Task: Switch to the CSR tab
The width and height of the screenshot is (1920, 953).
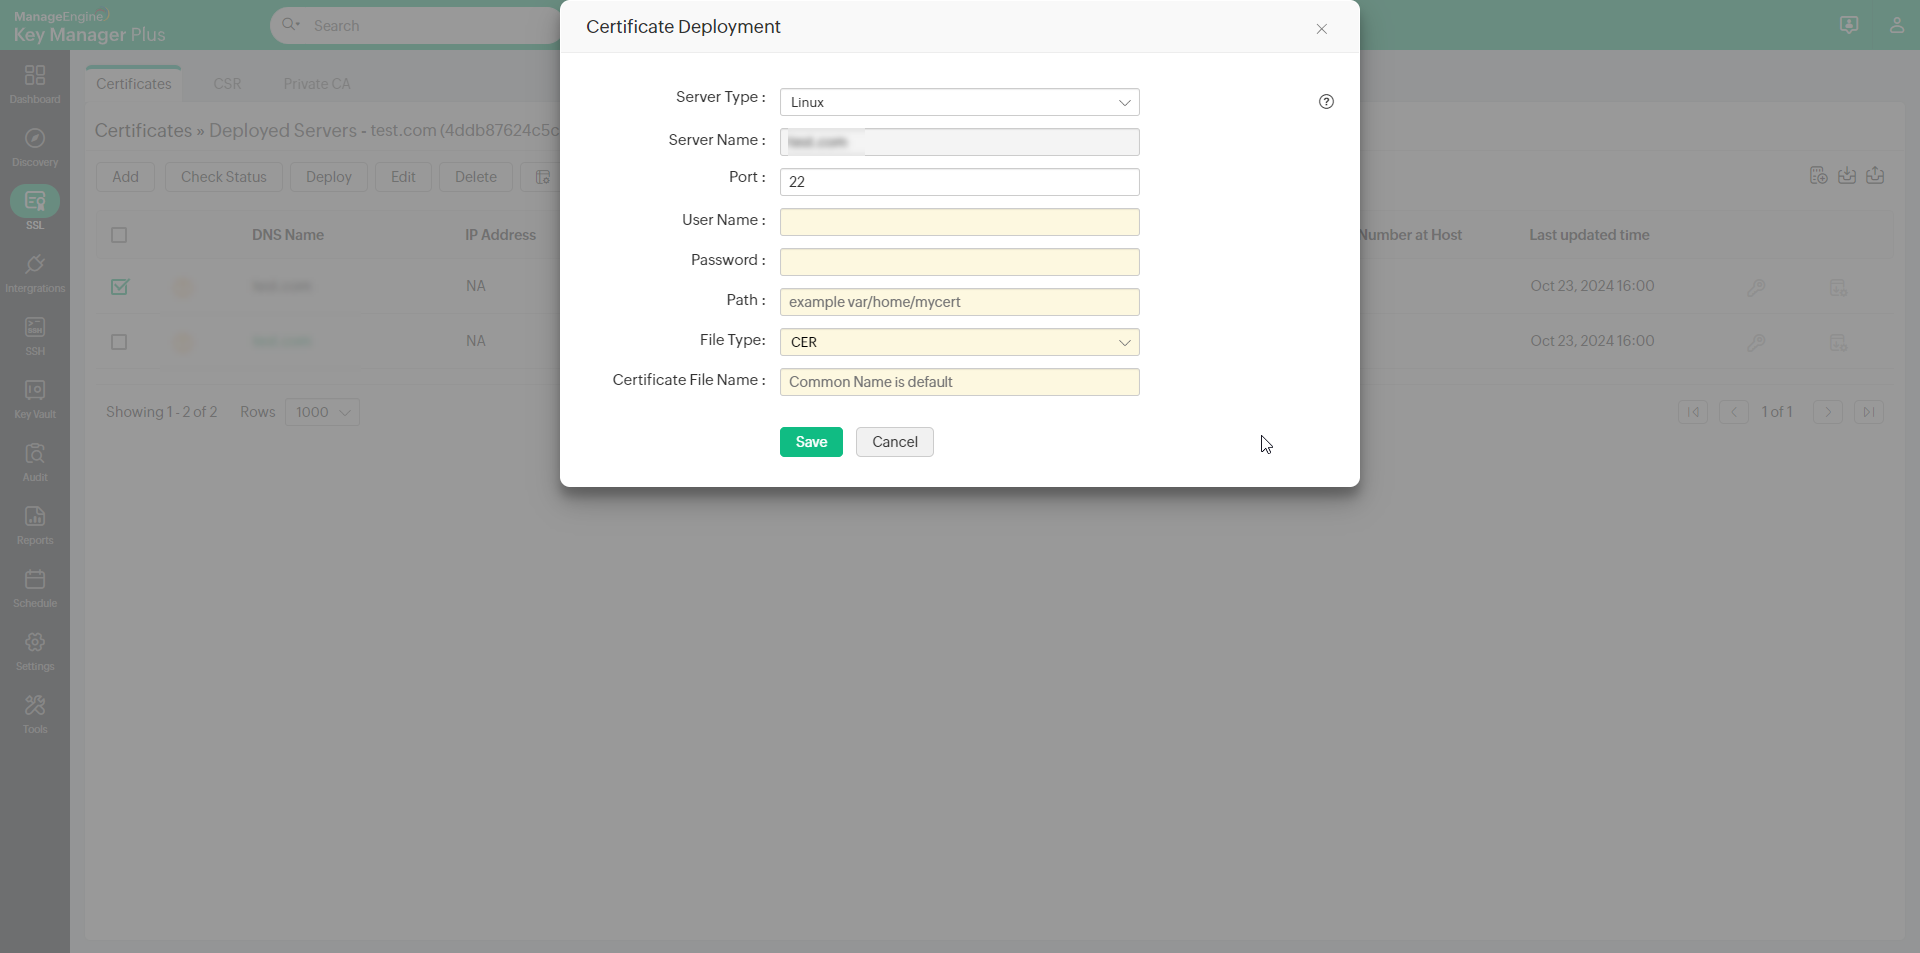Action: [227, 84]
